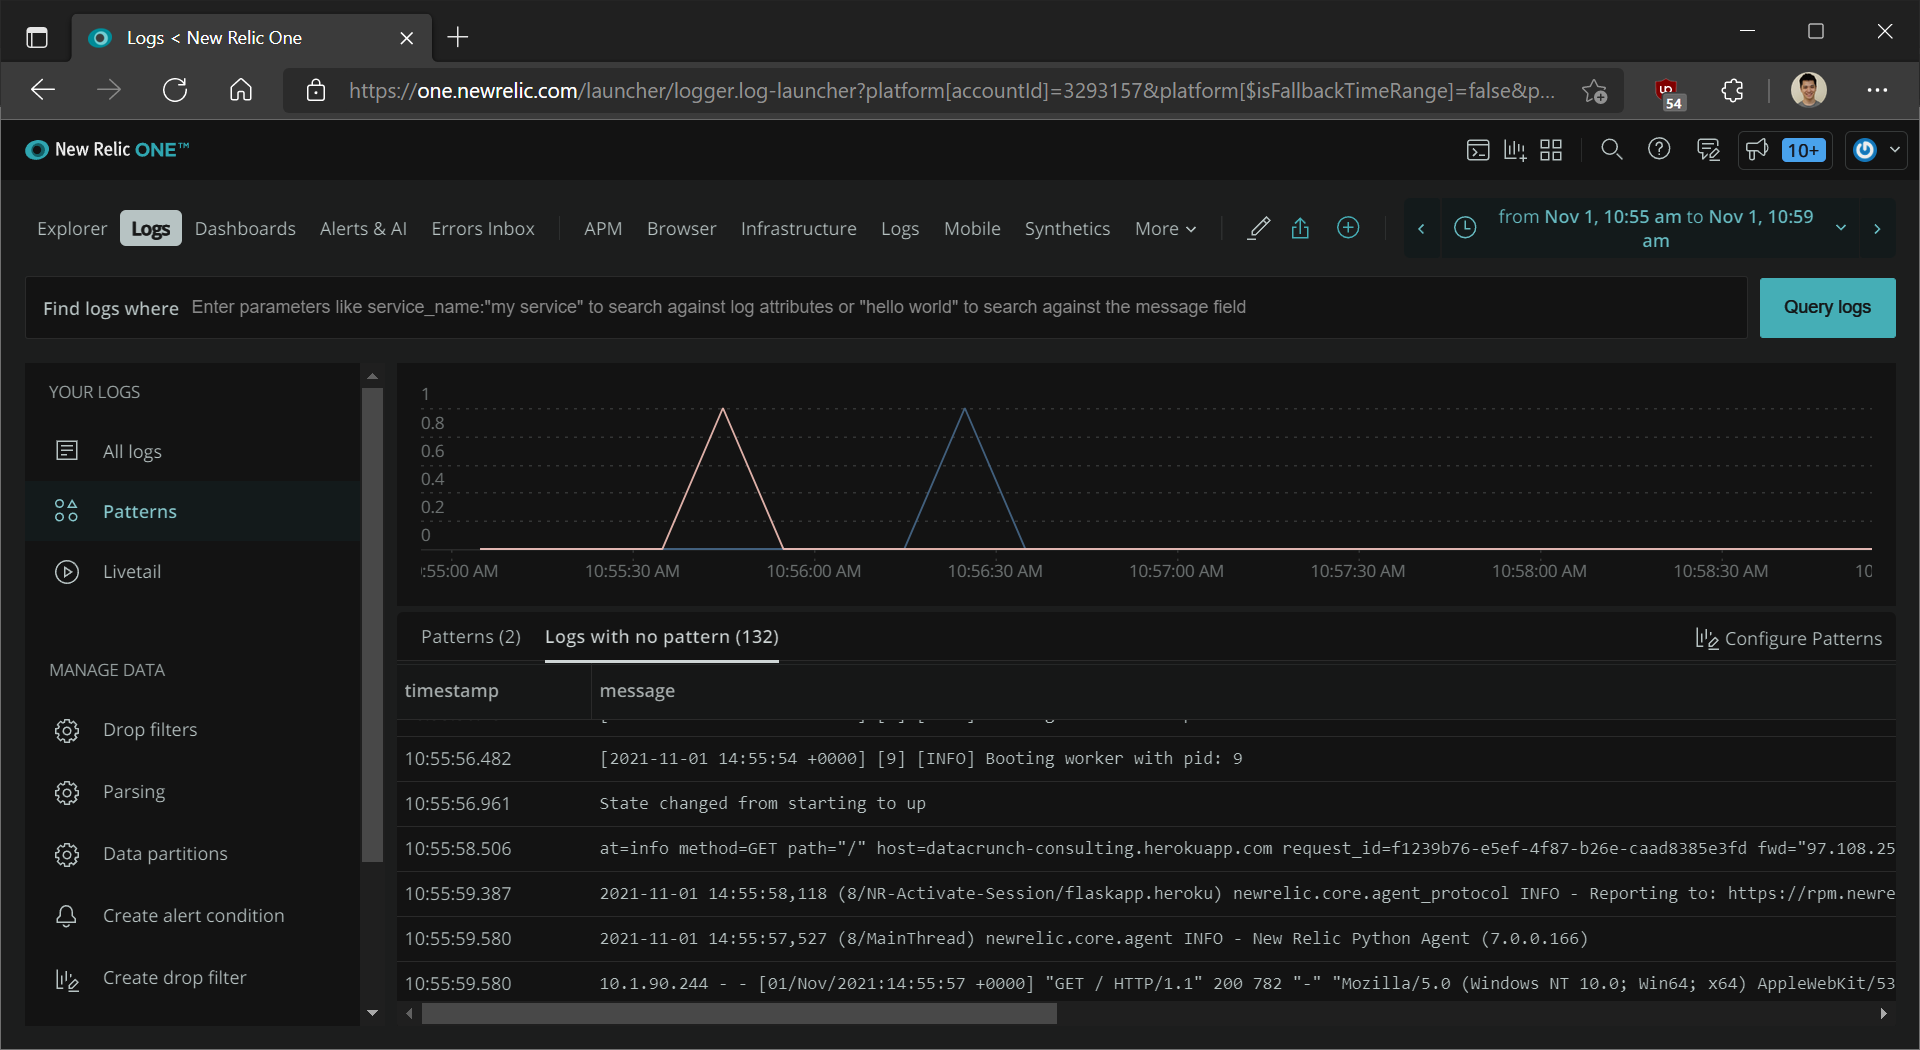The height and width of the screenshot is (1050, 1920).
Task: Click the highlighted Logs navigation pill
Action: (x=151, y=229)
